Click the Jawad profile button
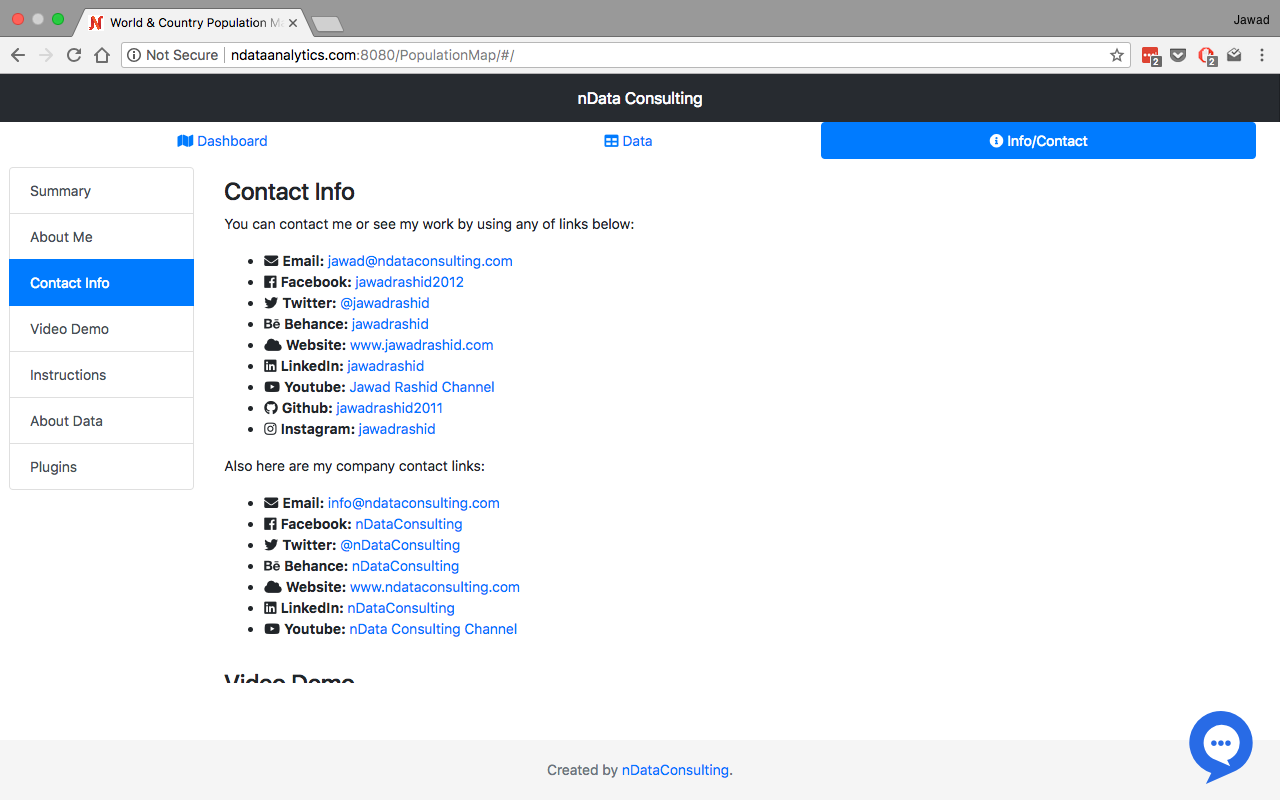Image resolution: width=1280 pixels, height=800 pixels. coord(1251,20)
